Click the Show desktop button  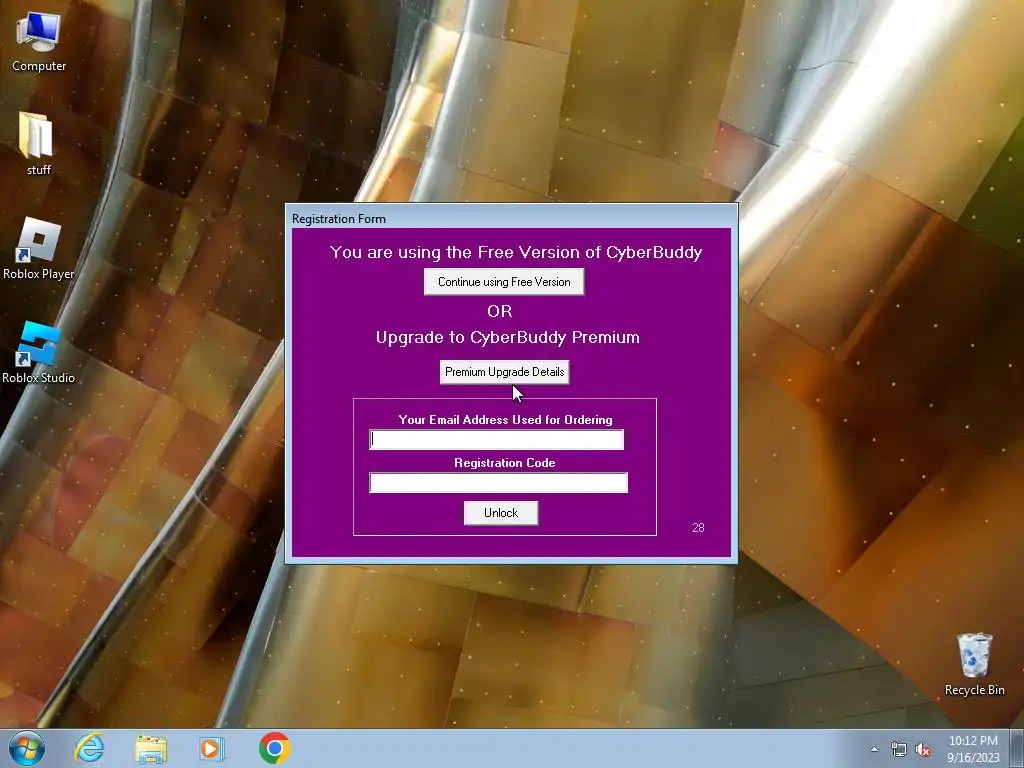(x=1017, y=748)
